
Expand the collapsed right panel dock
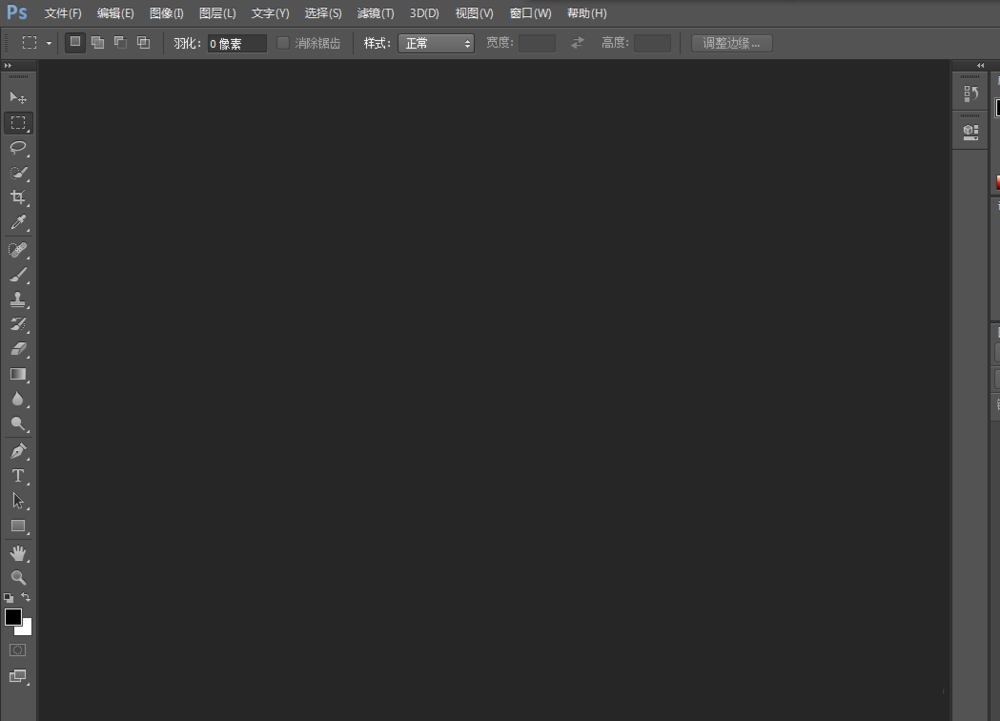980,66
